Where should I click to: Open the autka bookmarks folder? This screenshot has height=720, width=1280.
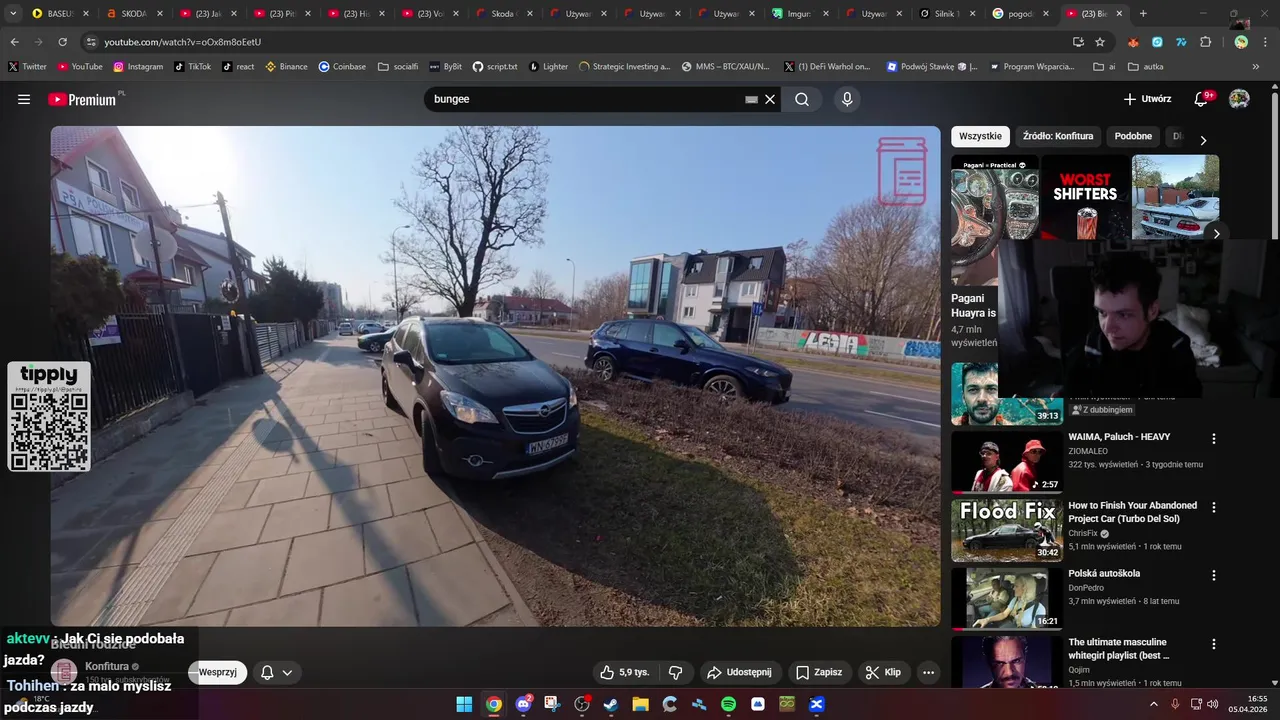click(x=1145, y=67)
